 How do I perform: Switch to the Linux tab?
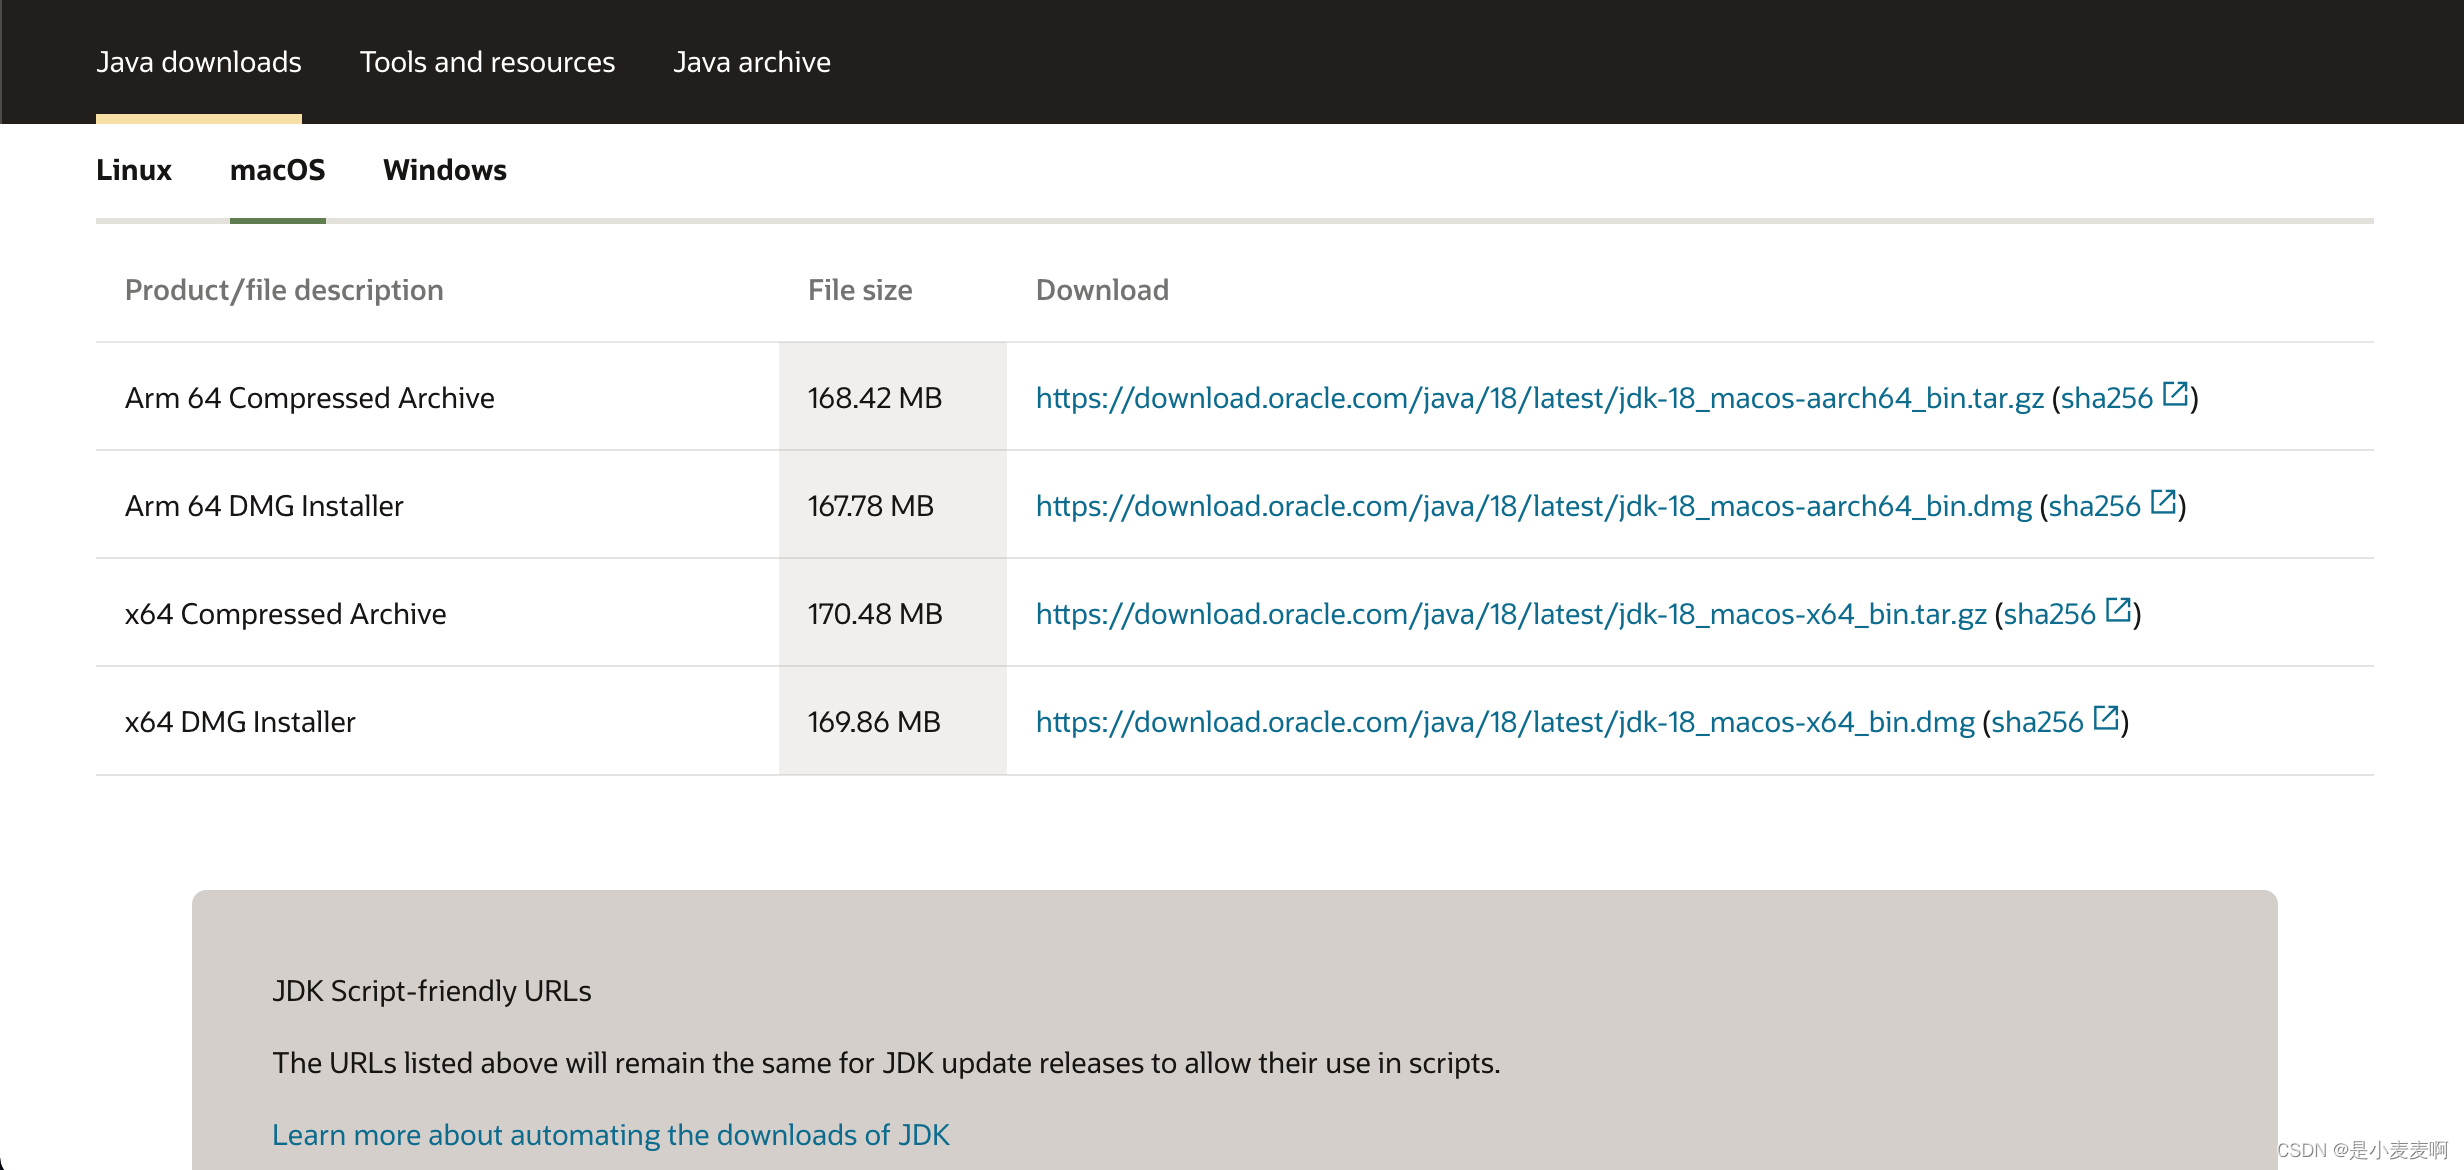point(134,170)
